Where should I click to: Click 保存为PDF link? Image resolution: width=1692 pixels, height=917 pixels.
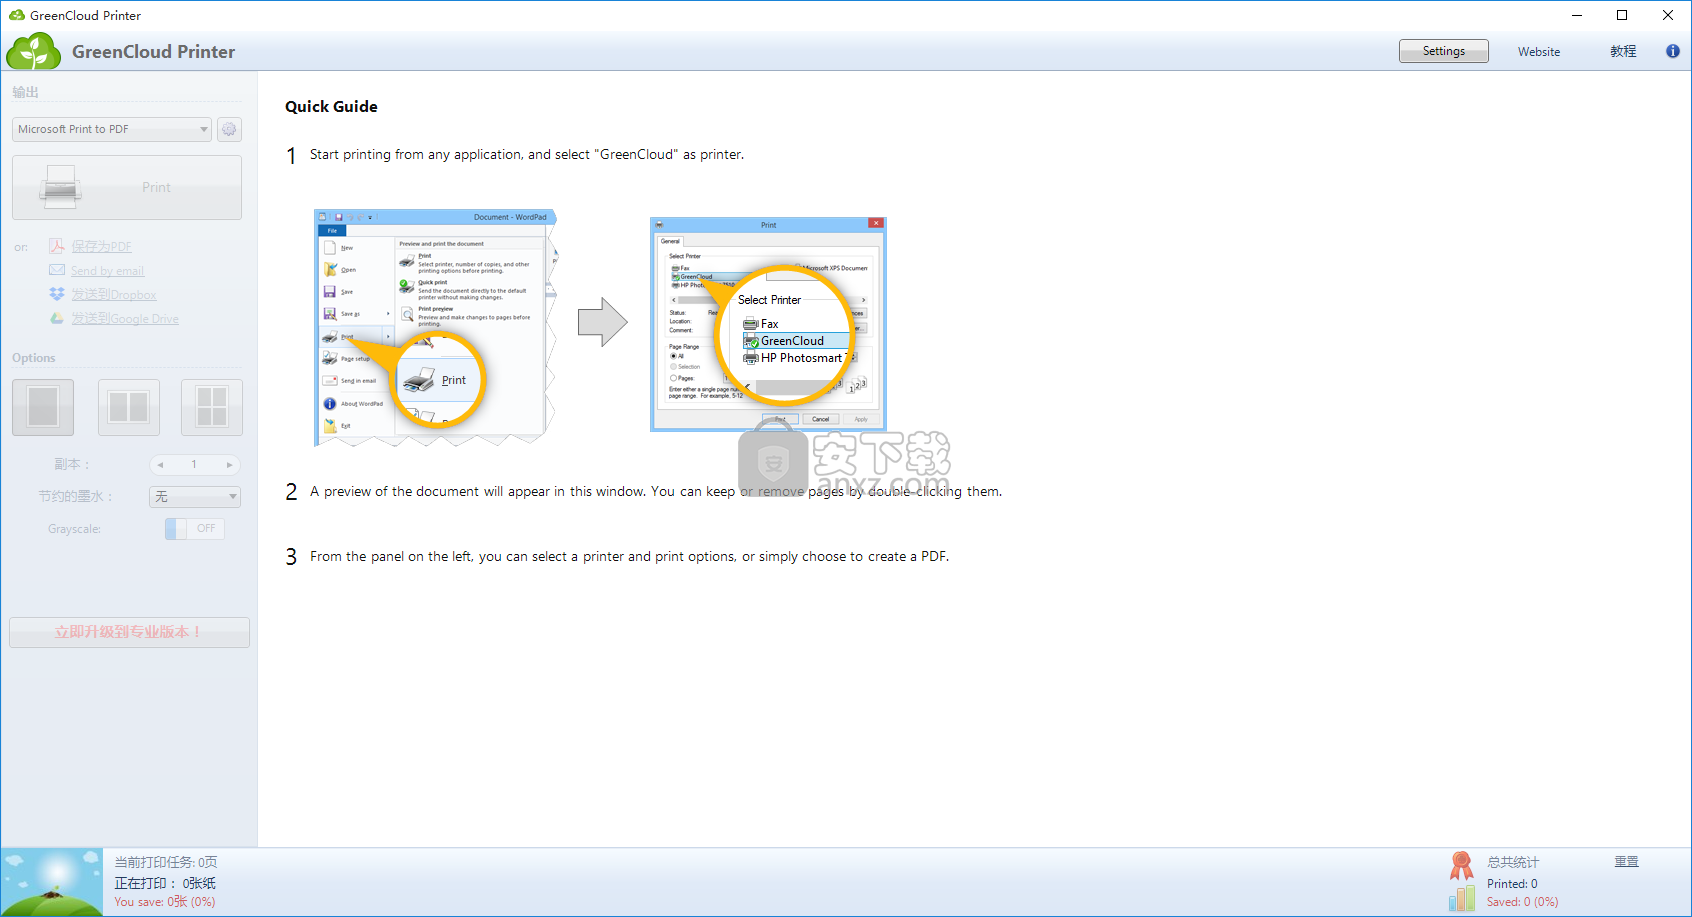click(x=102, y=246)
